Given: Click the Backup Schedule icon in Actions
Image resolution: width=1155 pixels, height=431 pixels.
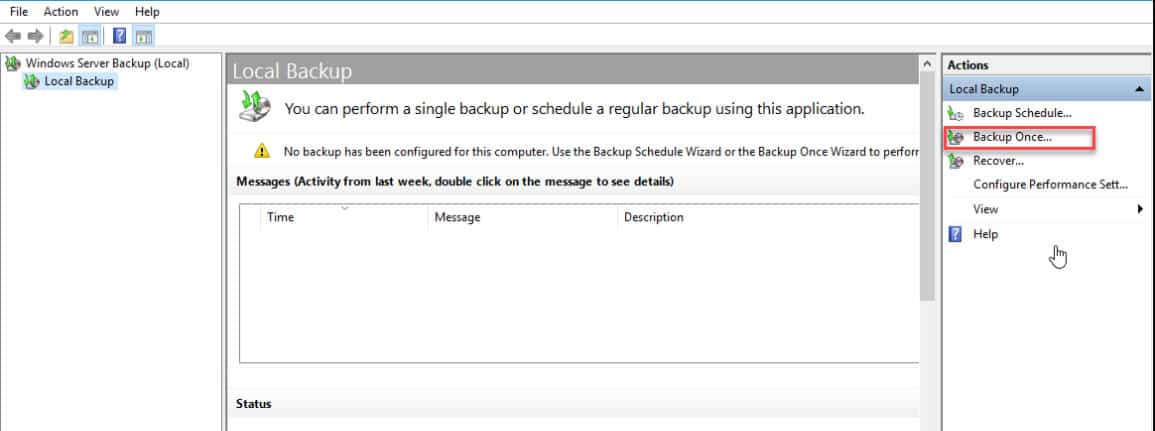Looking at the screenshot, I should pos(956,113).
